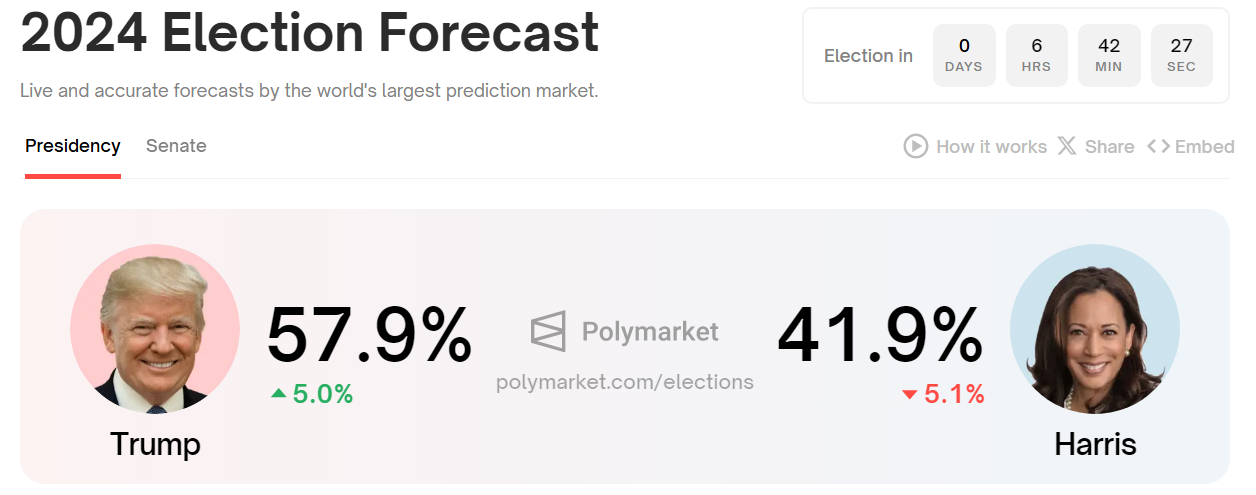Image resolution: width=1256 pixels, height=495 pixels.
Task: Click the Embed code brackets icon
Action: 1158,147
